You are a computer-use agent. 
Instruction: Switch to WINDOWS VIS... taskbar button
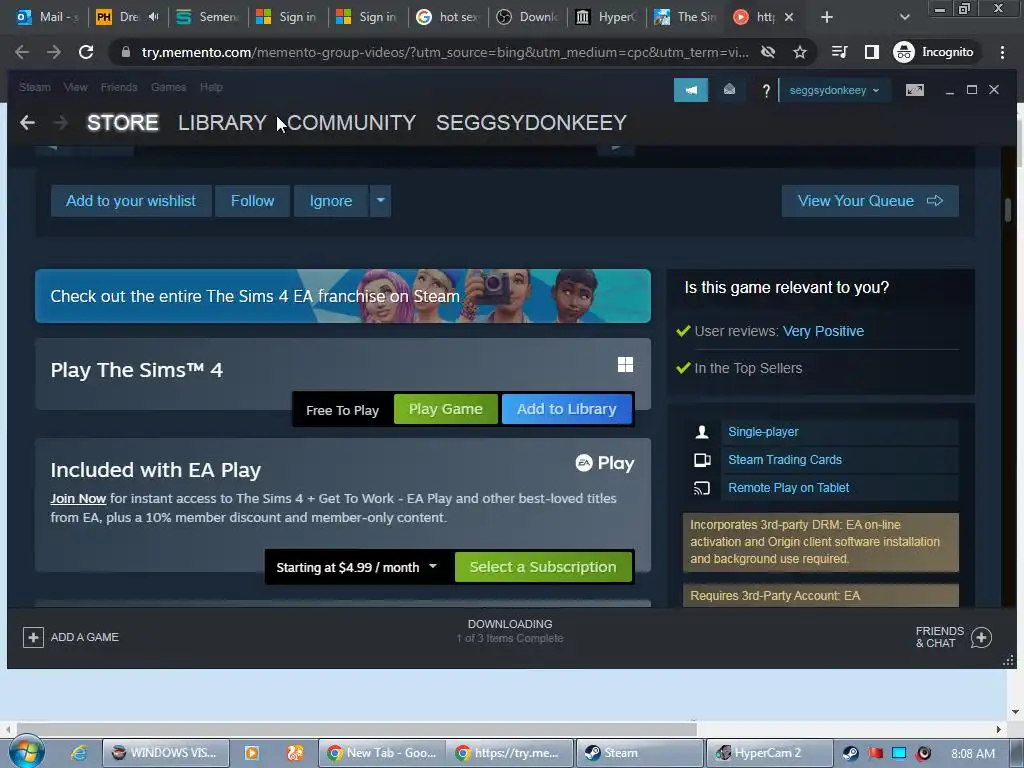tap(166, 753)
